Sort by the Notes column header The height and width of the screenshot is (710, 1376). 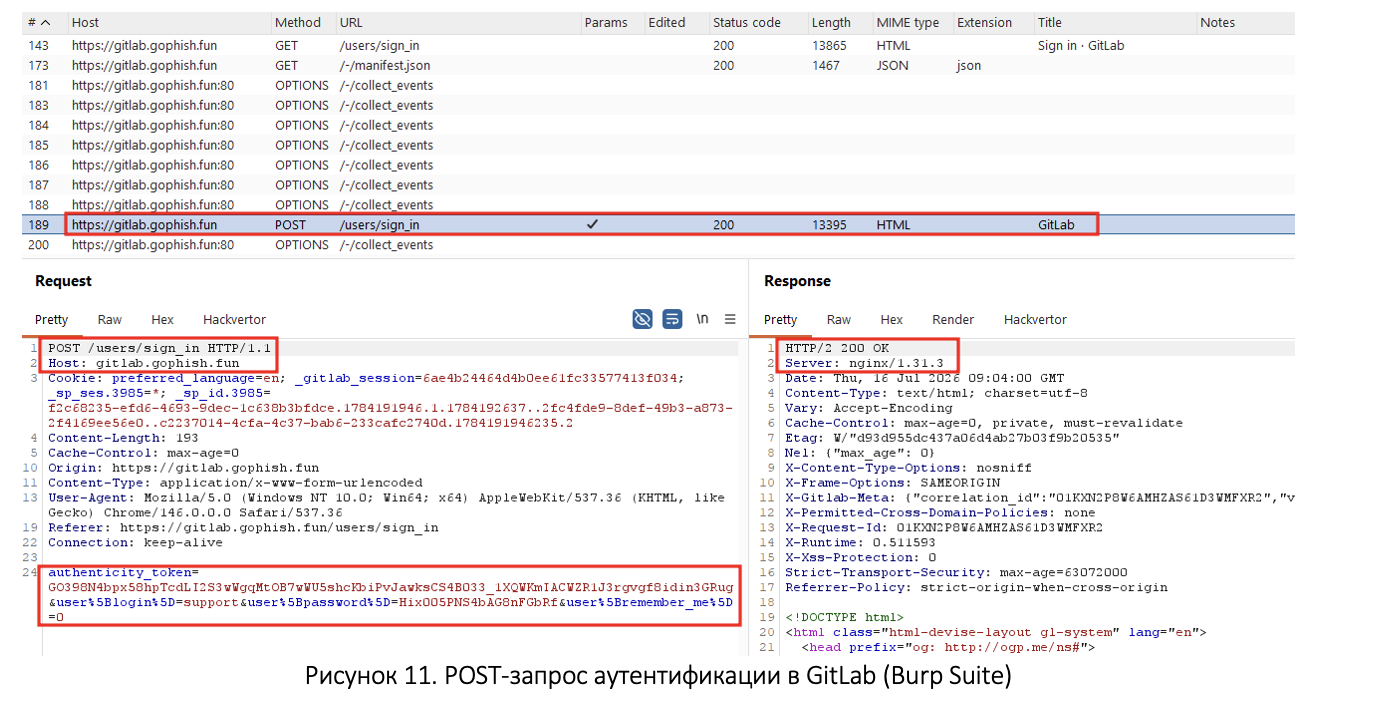1246,22
